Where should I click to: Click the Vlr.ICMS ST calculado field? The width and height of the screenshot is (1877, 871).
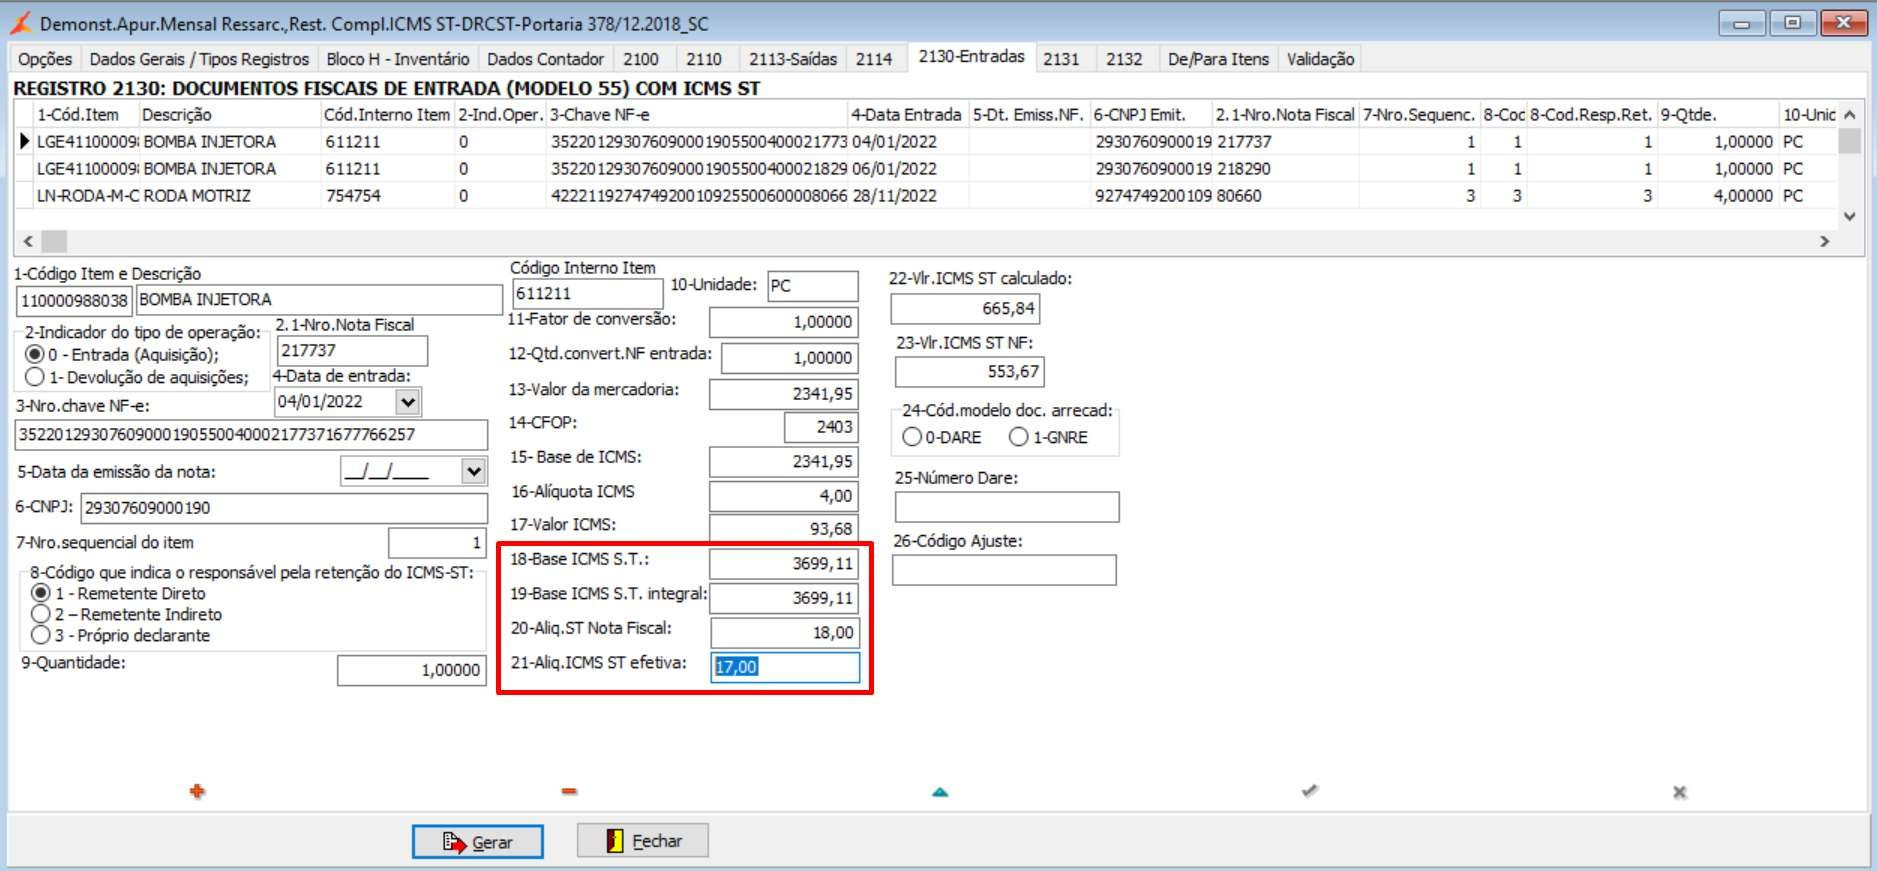(x=965, y=308)
